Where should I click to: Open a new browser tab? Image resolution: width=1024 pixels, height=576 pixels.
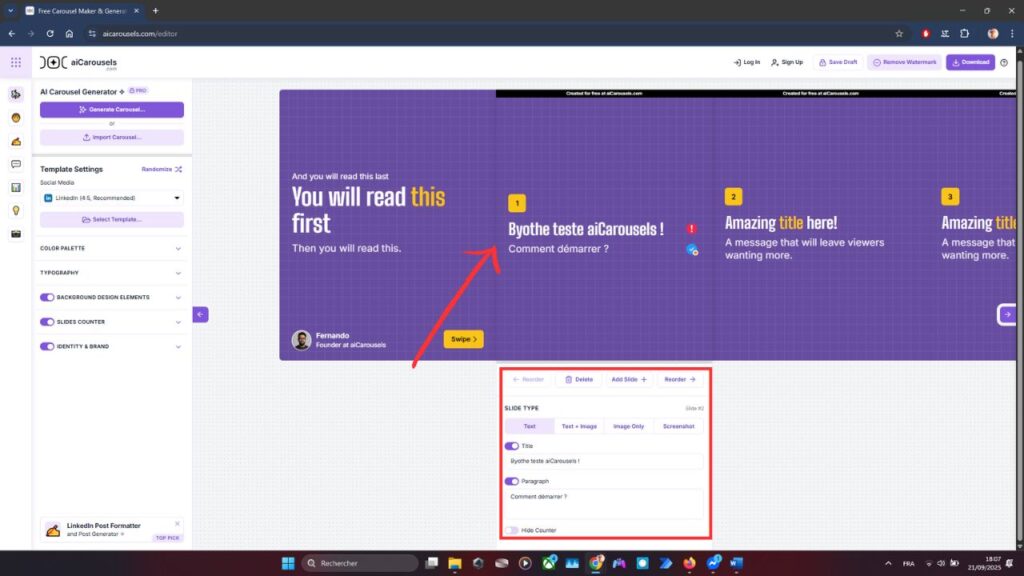pos(155,11)
